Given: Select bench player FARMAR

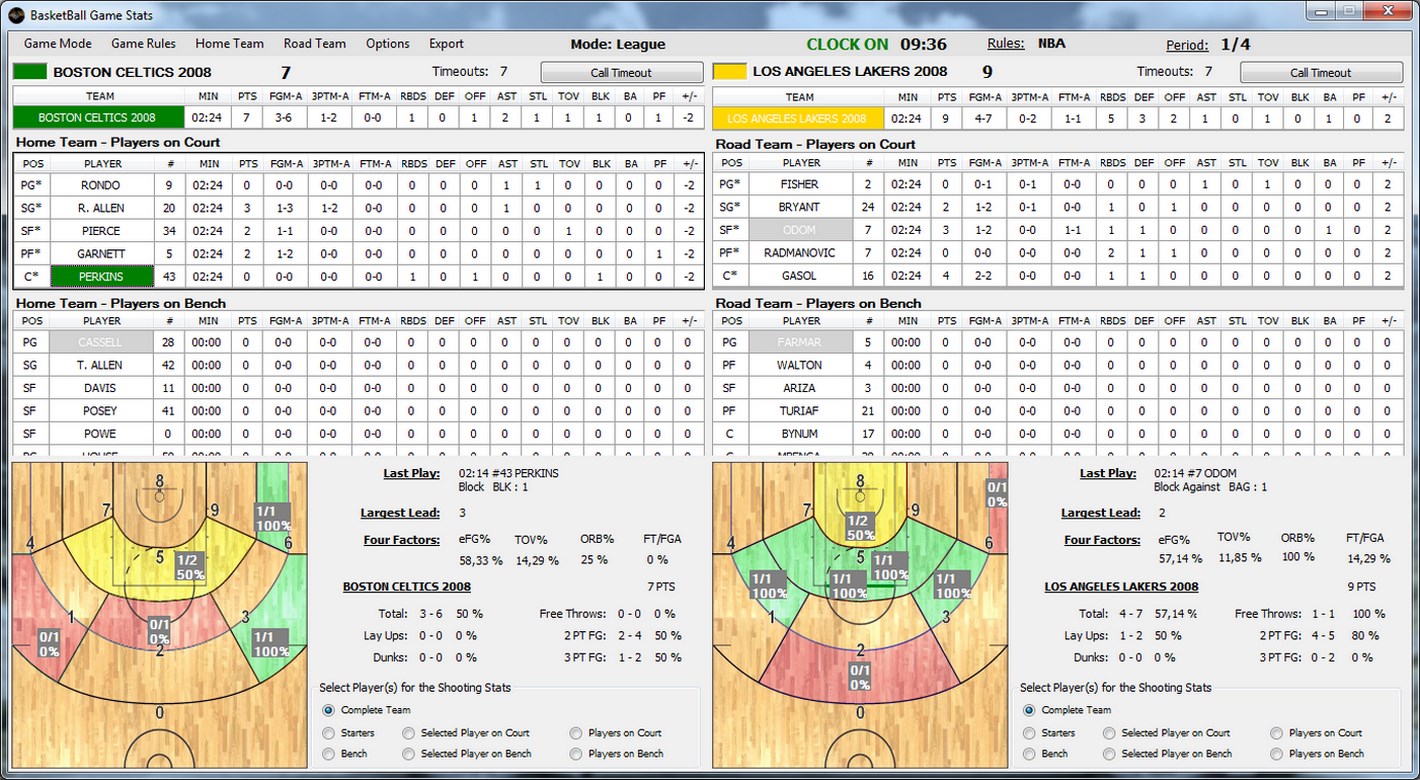Looking at the screenshot, I should tap(800, 342).
